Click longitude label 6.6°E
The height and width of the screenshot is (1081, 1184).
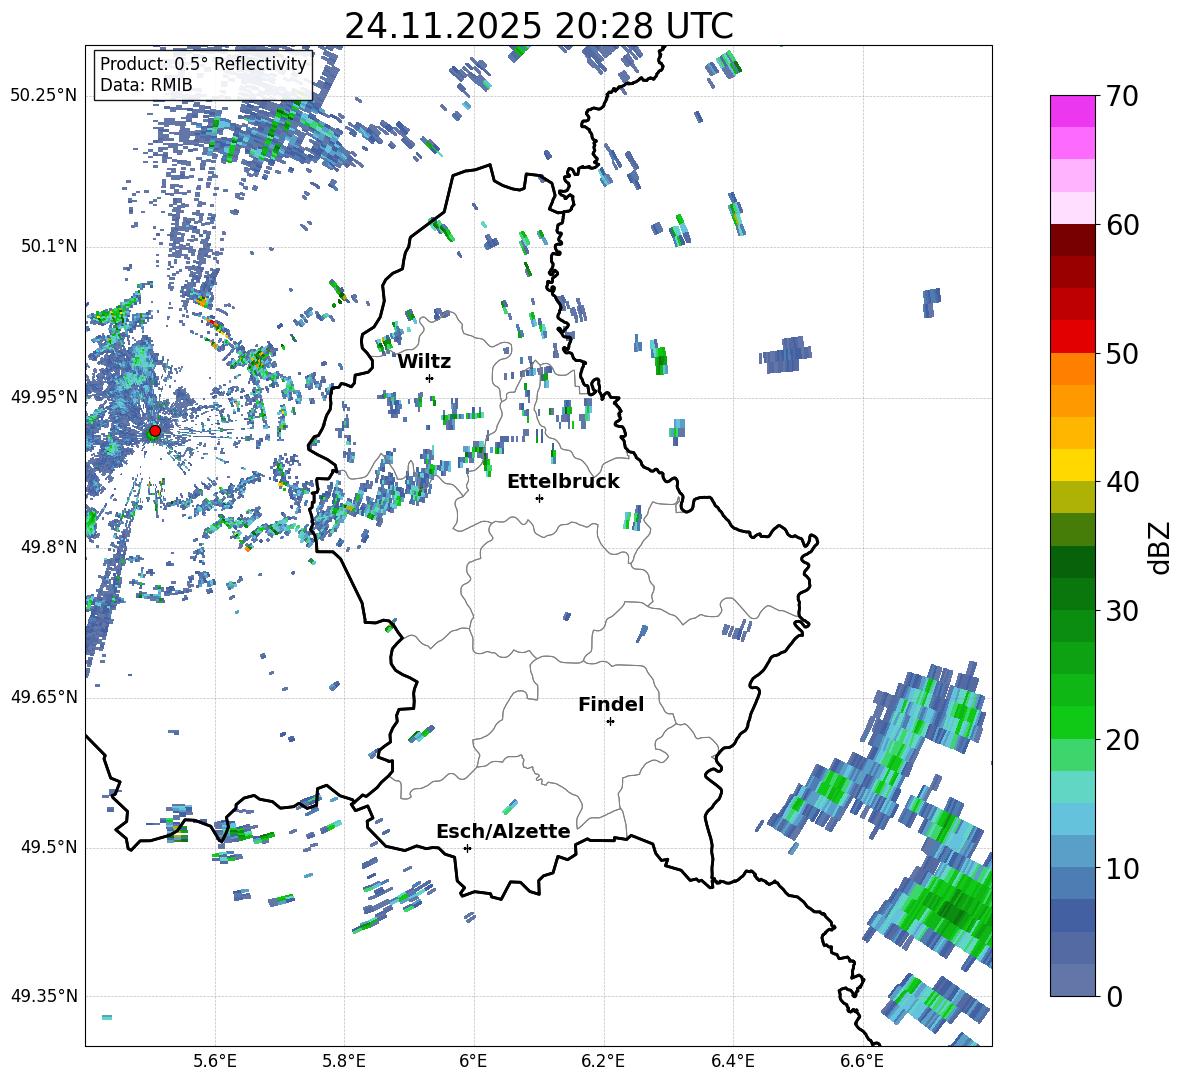pyautogui.click(x=862, y=1062)
